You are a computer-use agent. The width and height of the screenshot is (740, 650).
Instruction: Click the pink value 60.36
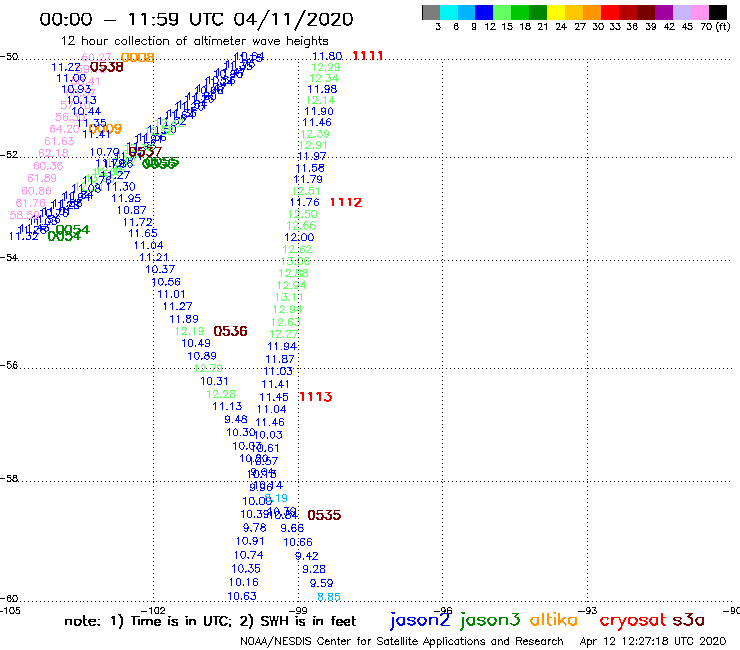click(x=48, y=166)
